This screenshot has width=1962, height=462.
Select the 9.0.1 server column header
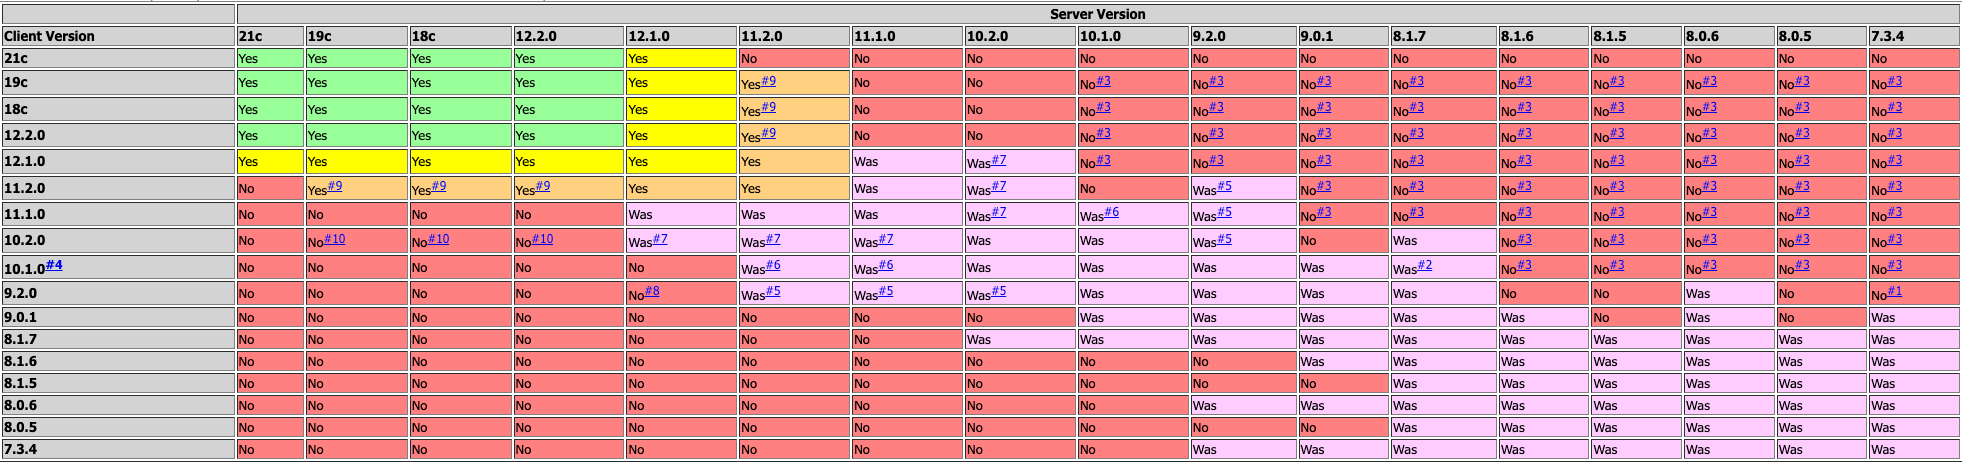coord(1343,36)
